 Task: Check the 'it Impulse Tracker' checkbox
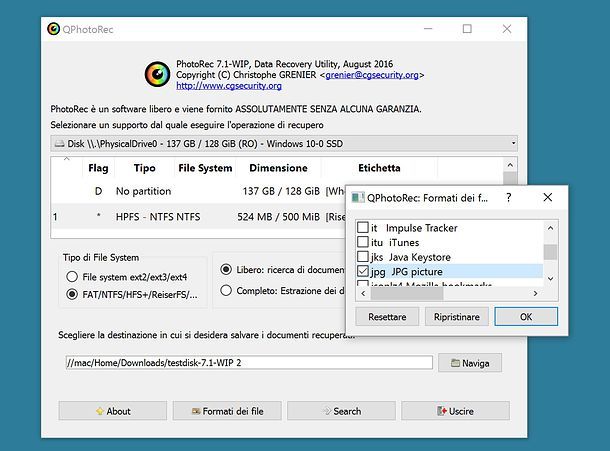point(363,227)
